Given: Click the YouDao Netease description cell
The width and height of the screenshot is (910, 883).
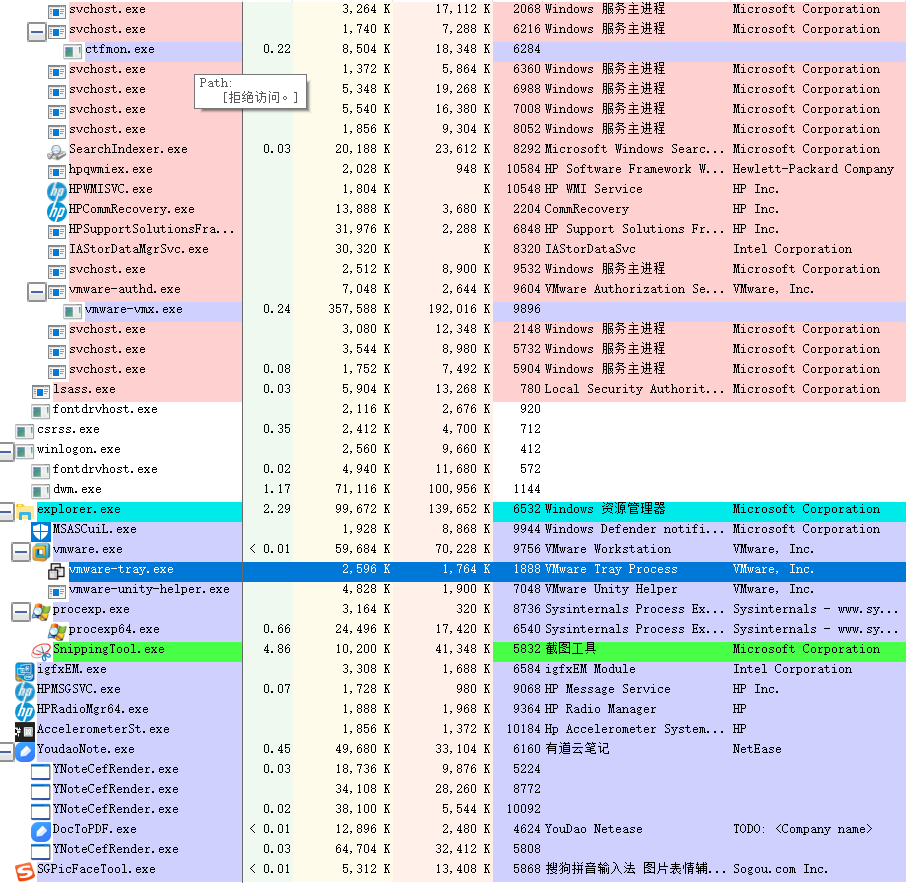Looking at the screenshot, I should click(x=594, y=830).
